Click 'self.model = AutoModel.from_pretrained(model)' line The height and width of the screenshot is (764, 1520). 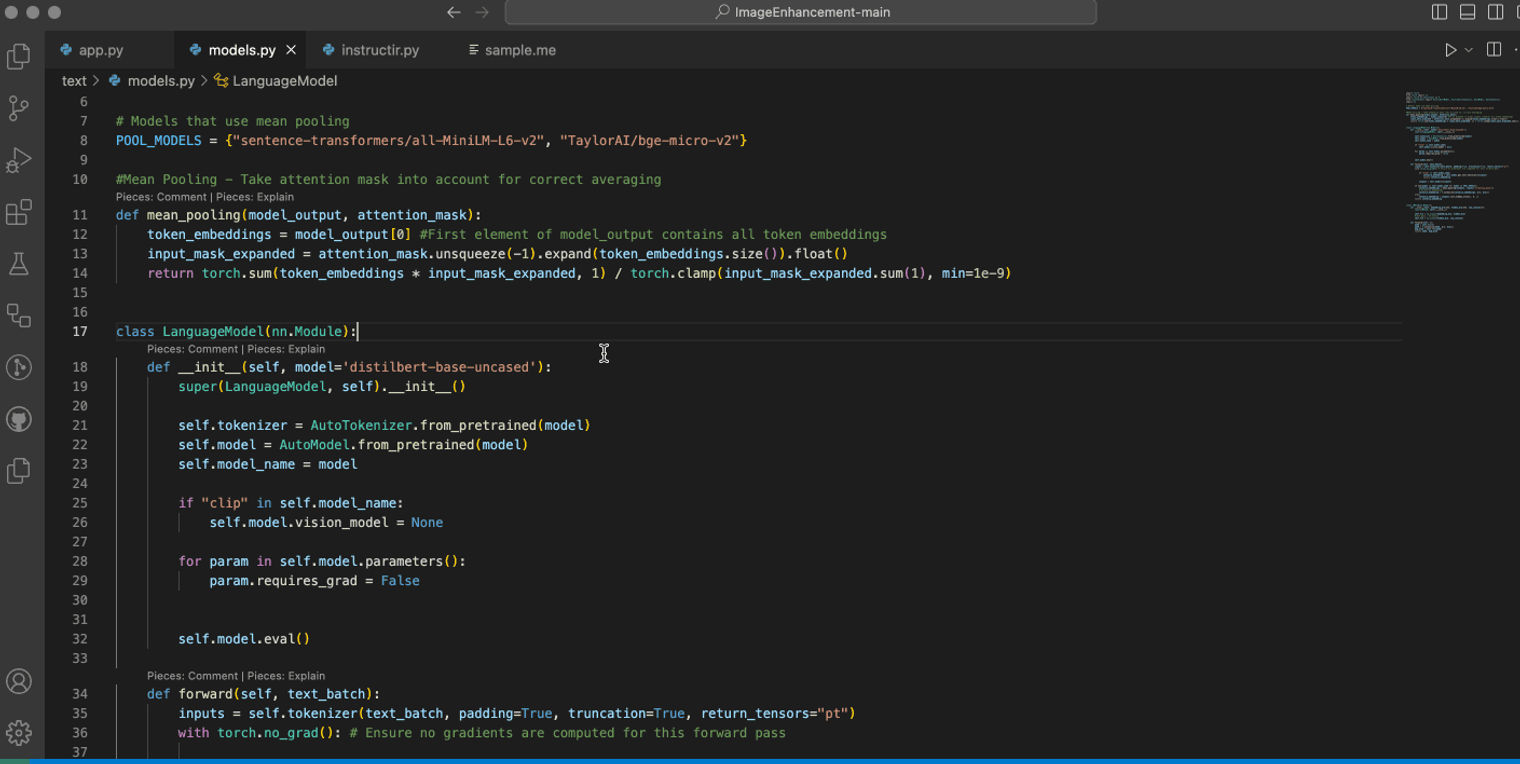click(x=353, y=445)
